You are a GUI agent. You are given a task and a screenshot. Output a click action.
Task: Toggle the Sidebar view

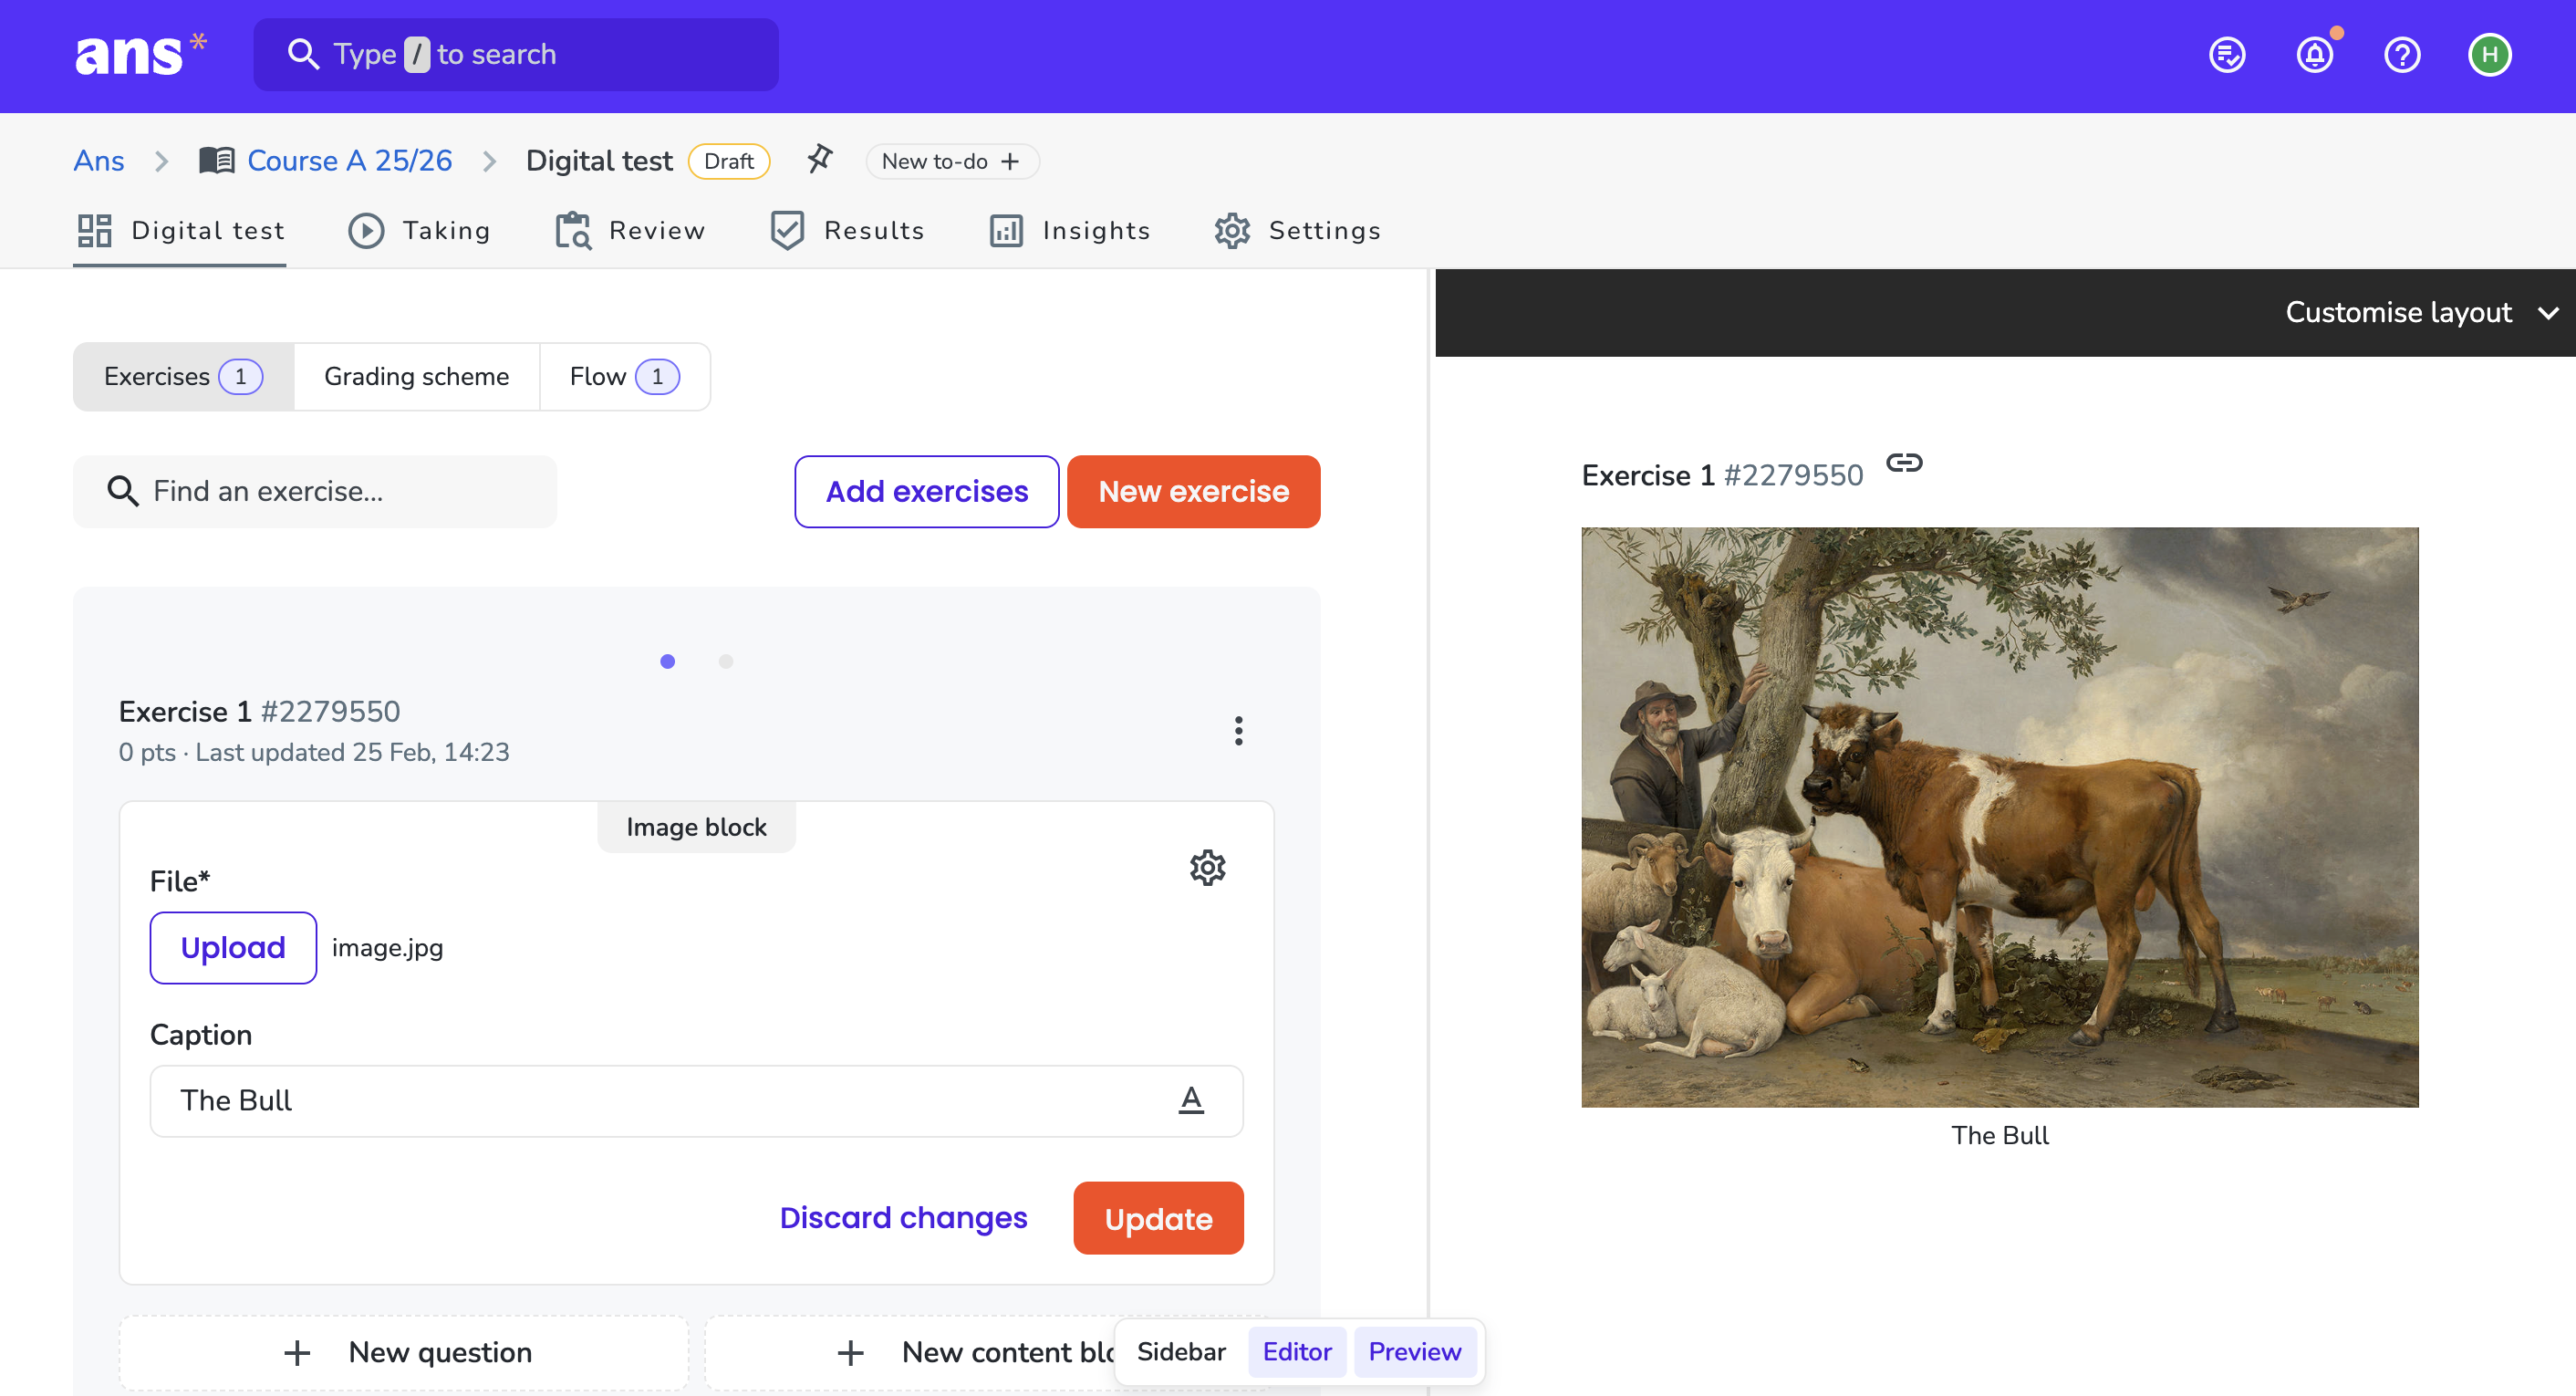(1181, 1352)
